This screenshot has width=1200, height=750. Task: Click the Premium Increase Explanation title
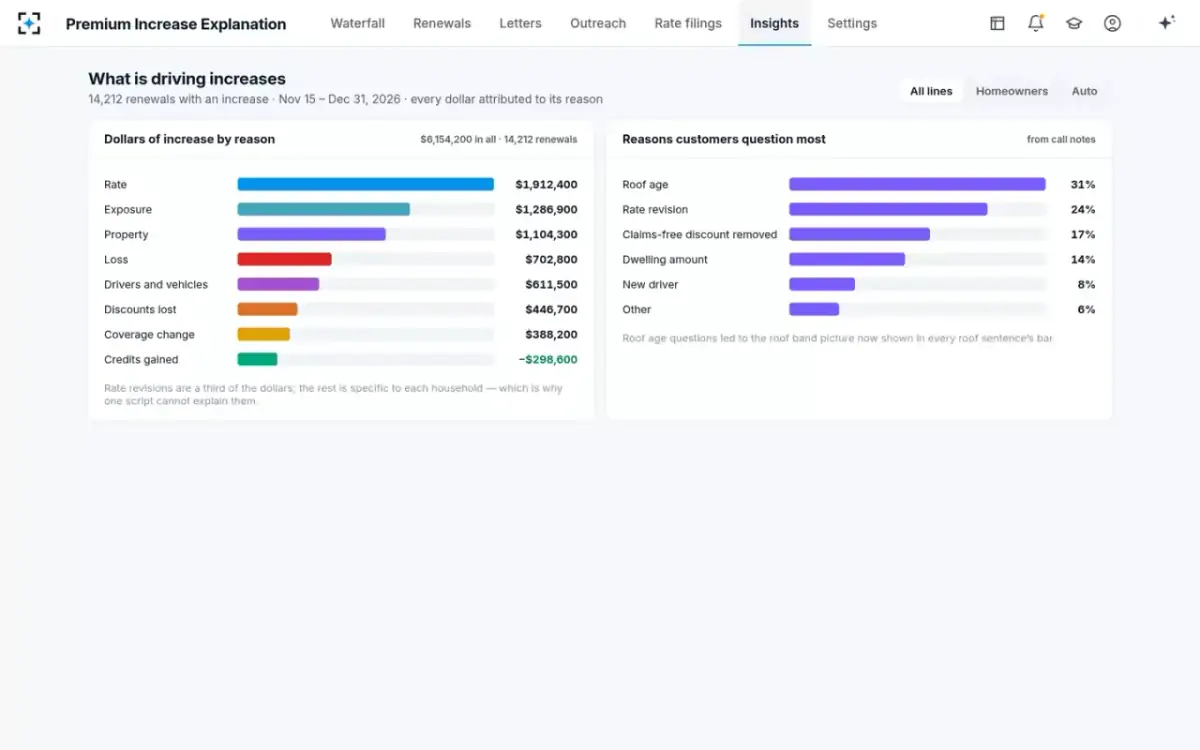pyautogui.click(x=176, y=24)
